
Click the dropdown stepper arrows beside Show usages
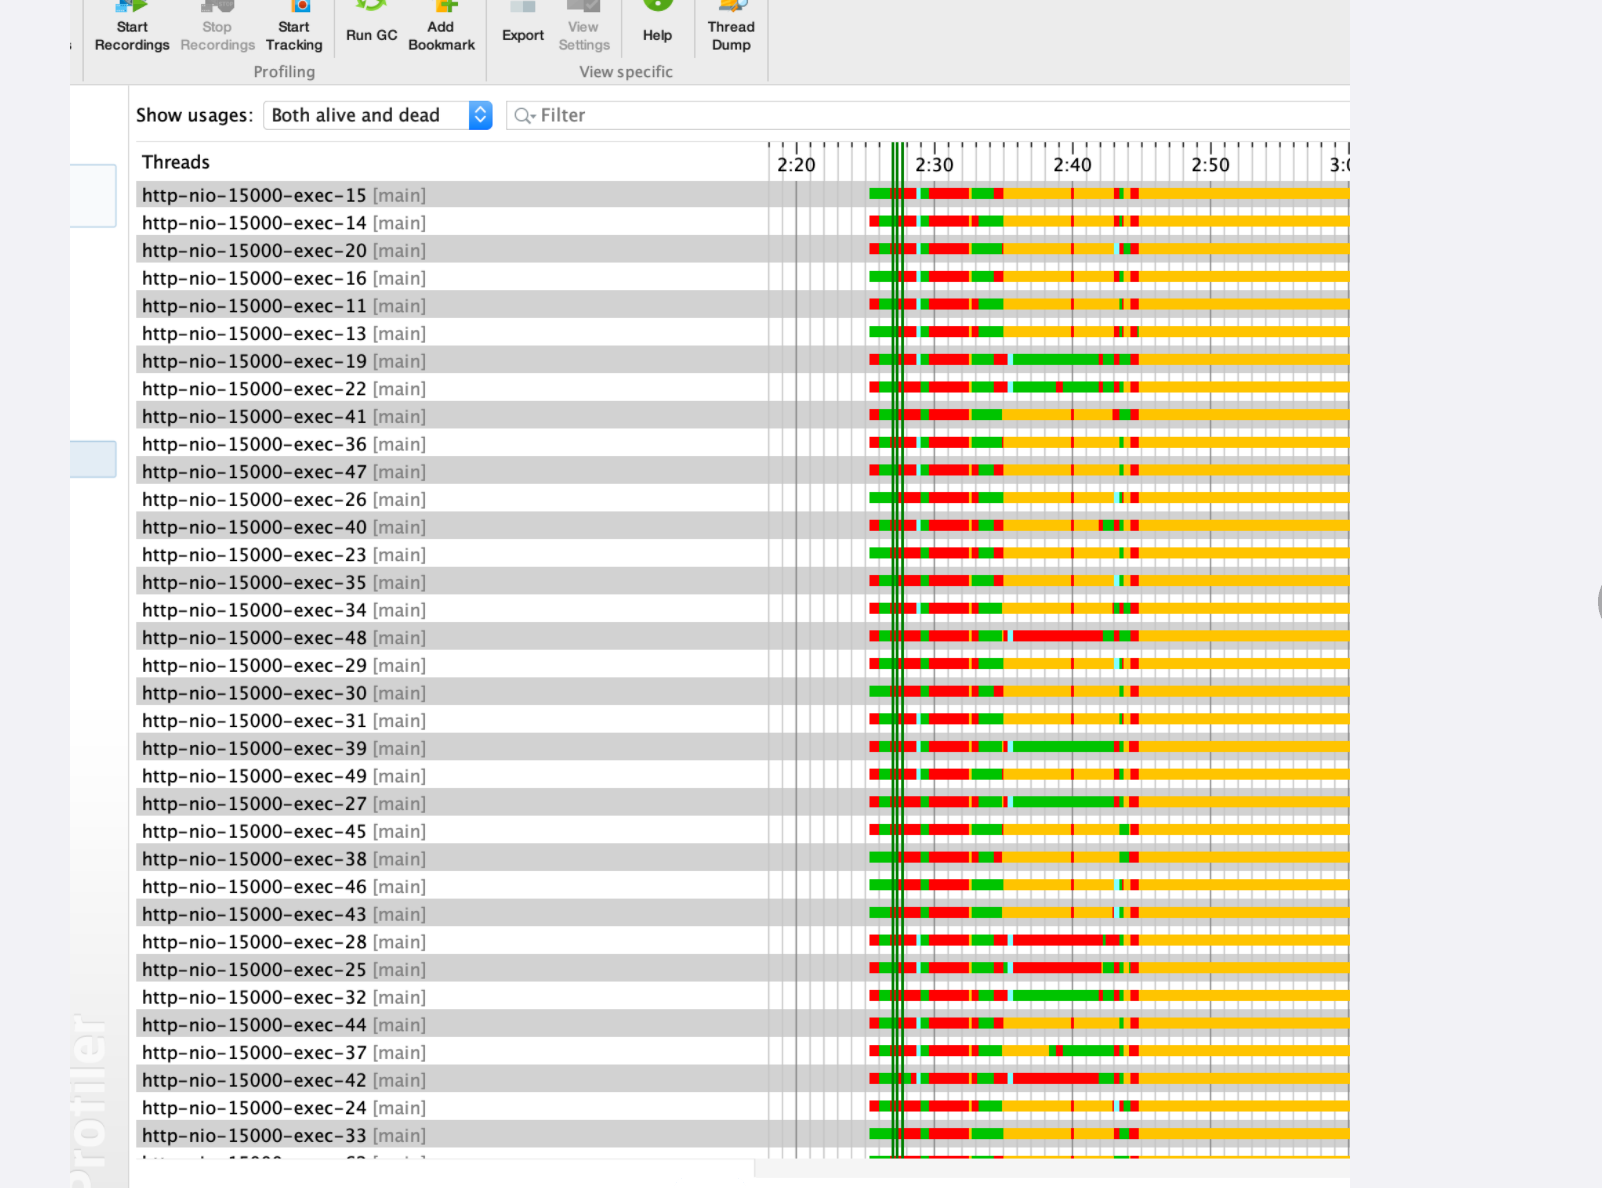(x=479, y=115)
